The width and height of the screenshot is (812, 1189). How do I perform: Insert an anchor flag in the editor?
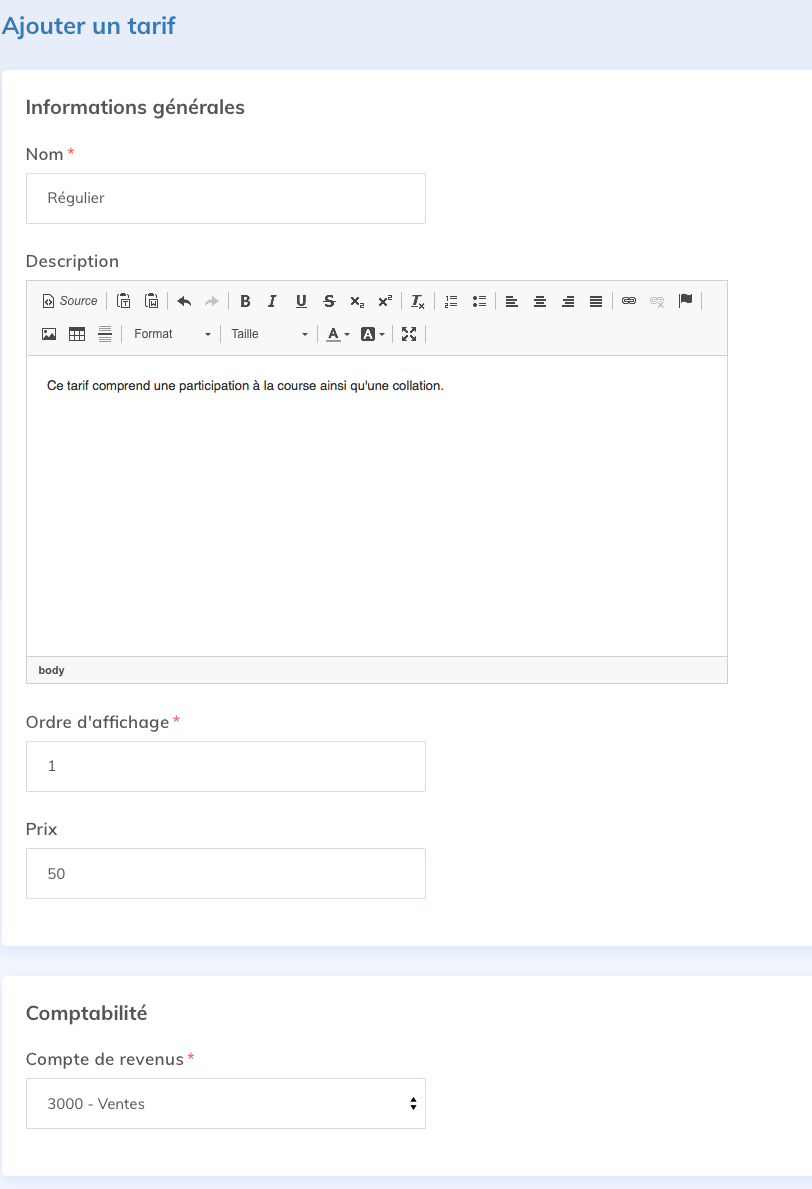click(687, 300)
